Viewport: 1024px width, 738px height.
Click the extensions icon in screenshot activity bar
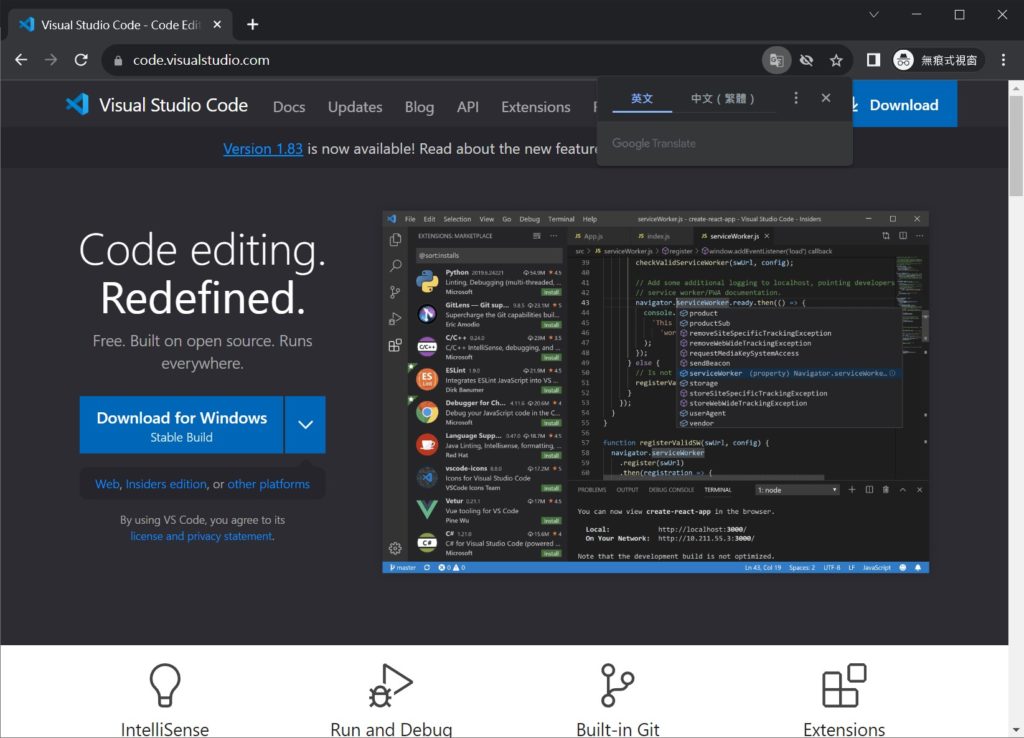pyautogui.click(x=395, y=345)
